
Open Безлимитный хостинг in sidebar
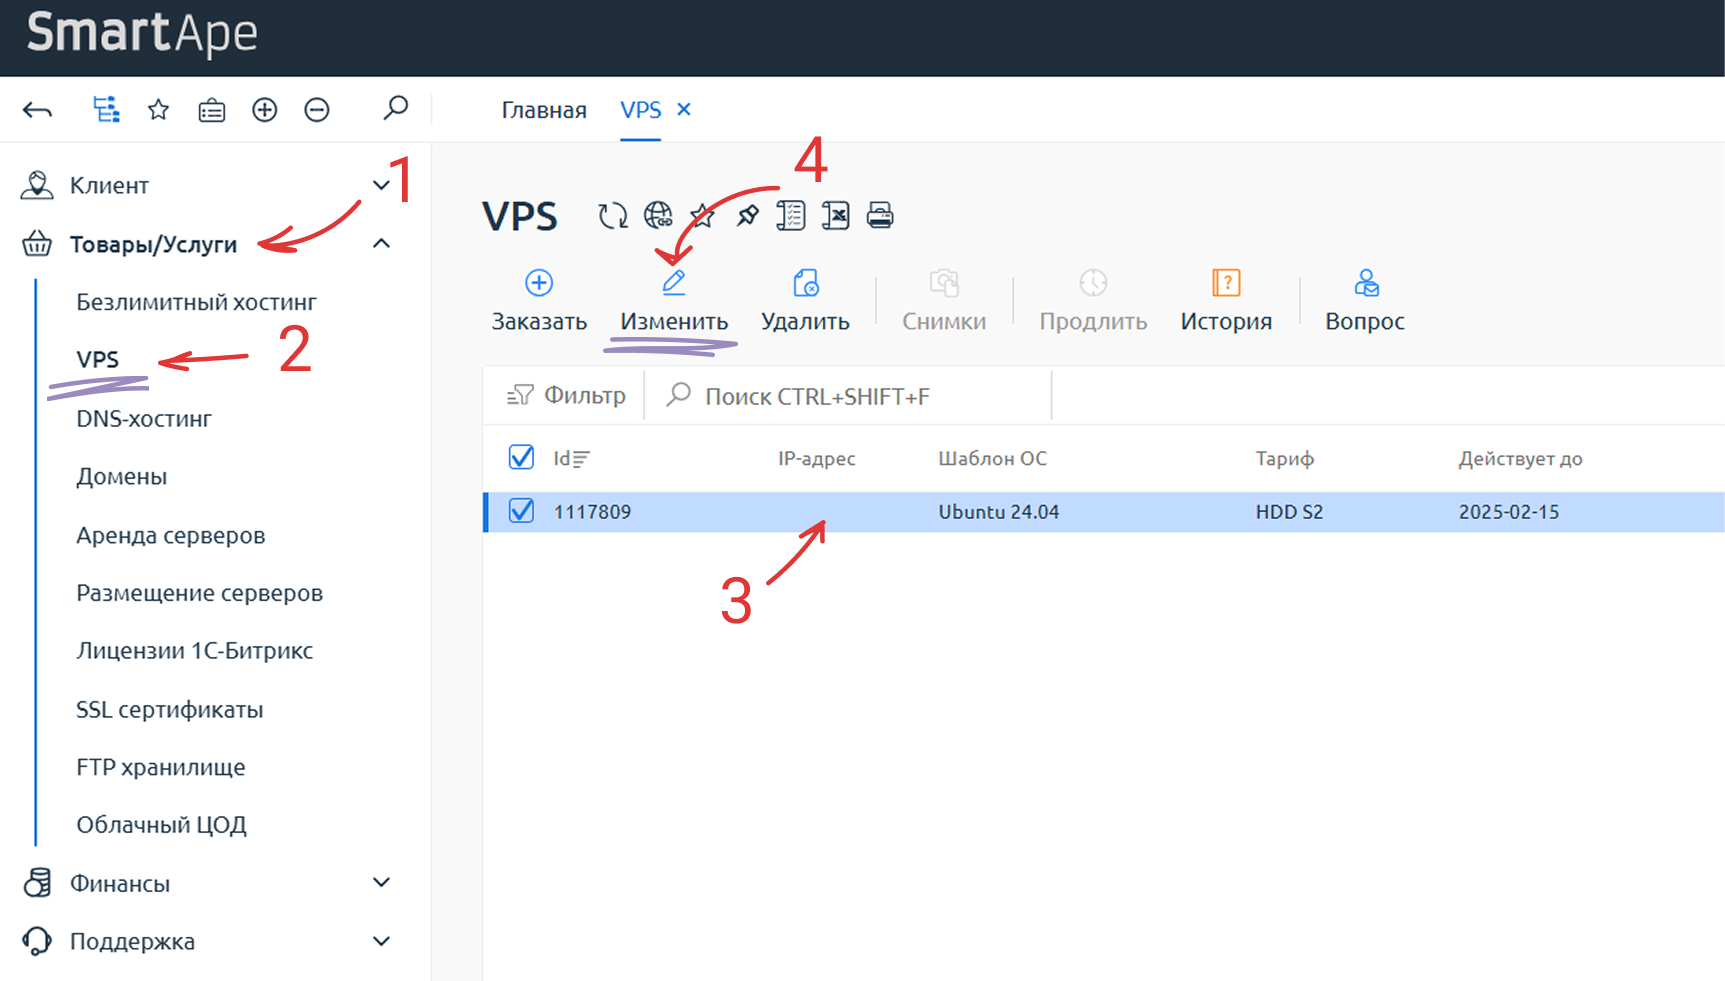click(196, 302)
